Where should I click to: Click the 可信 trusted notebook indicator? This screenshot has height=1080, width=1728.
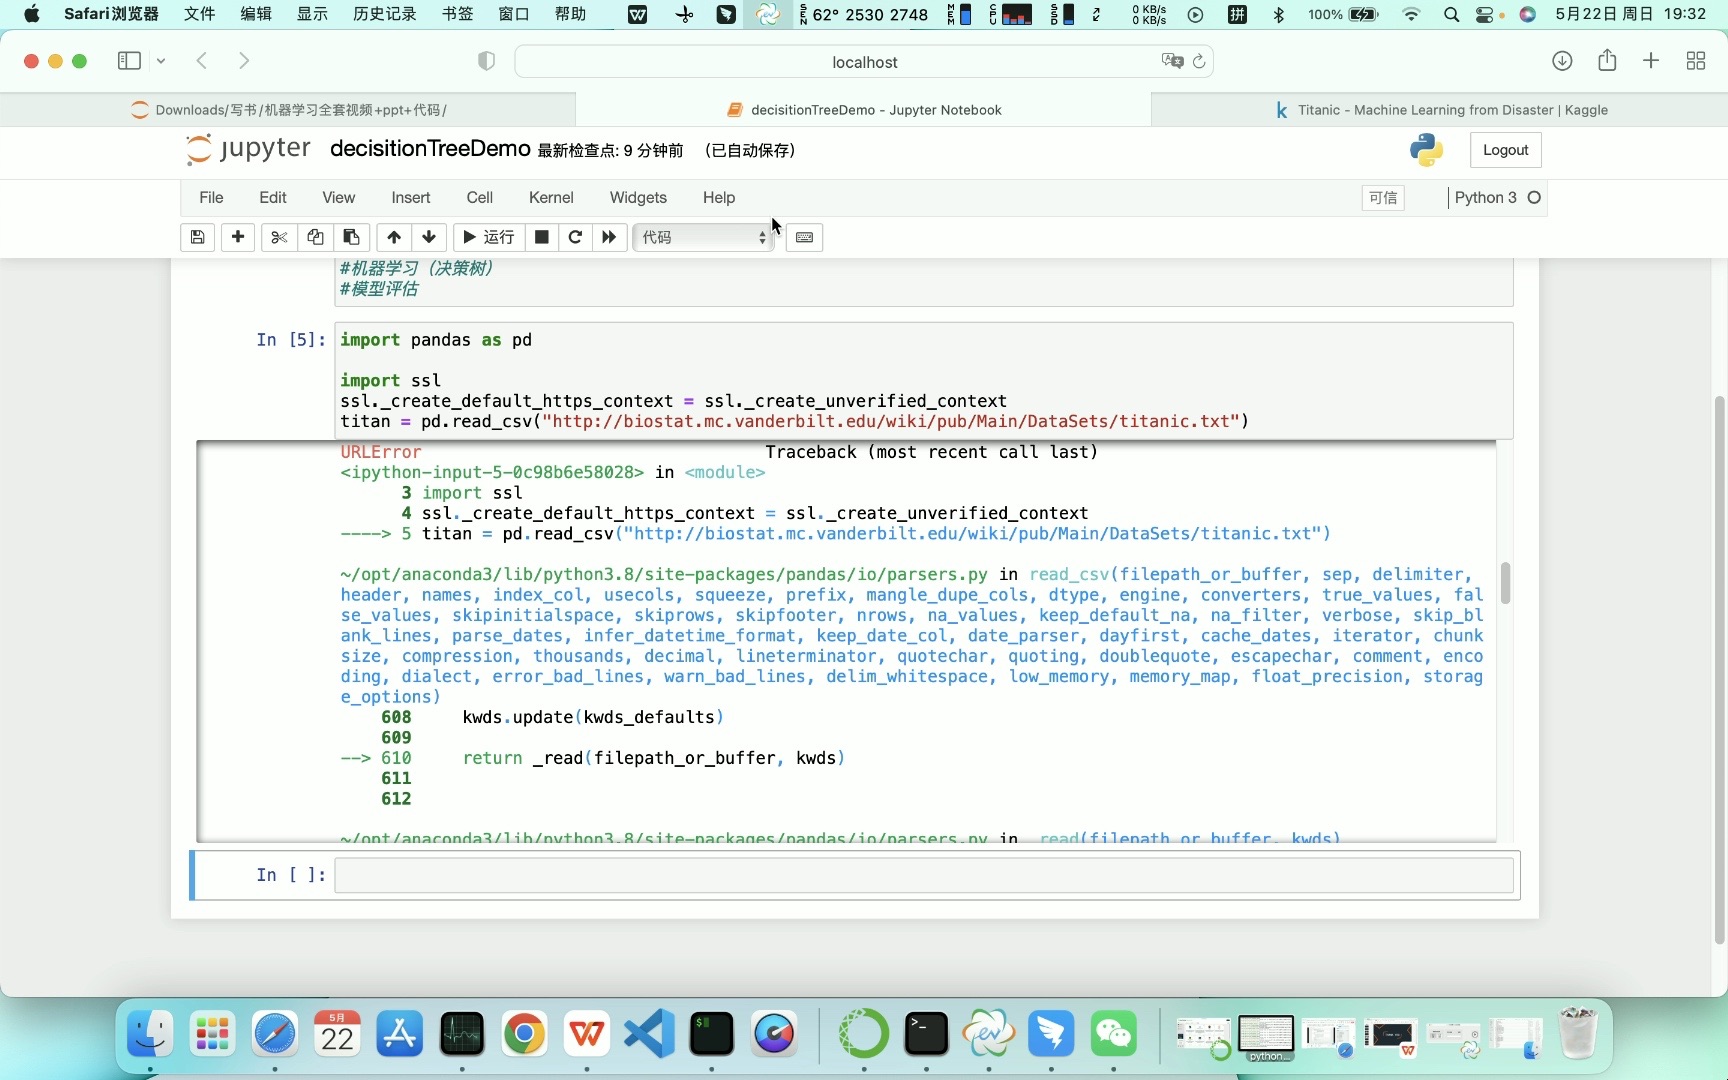point(1383,197)
